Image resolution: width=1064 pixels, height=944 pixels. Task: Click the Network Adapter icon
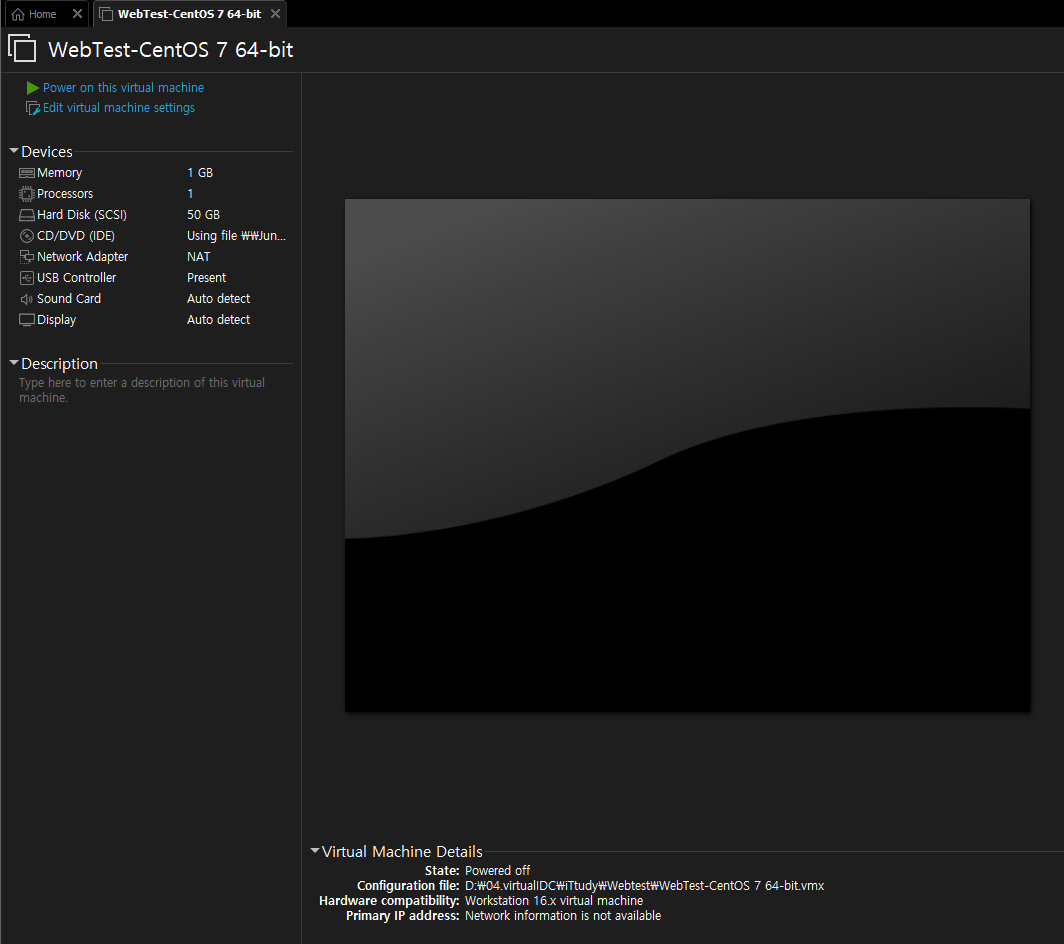click(x=26, y=257)
